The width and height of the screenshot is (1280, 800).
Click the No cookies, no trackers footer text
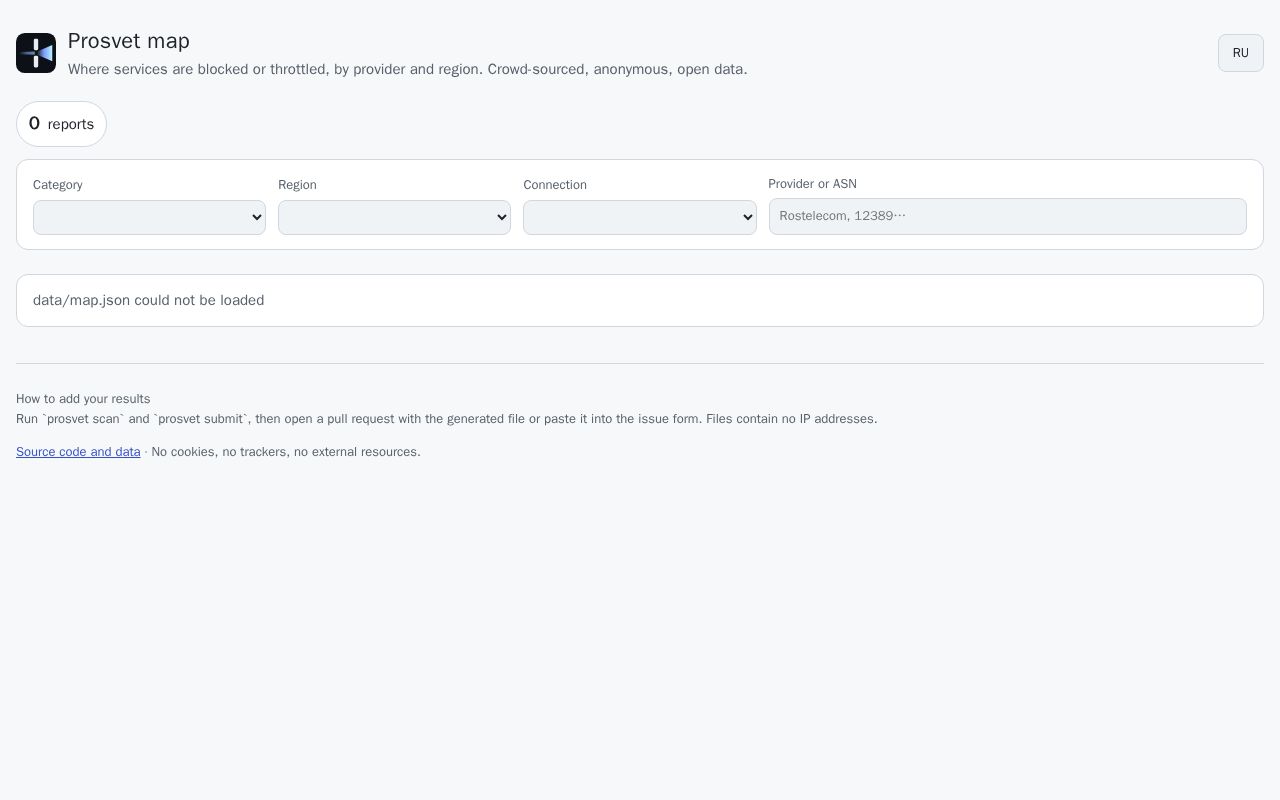click(286, 452)
